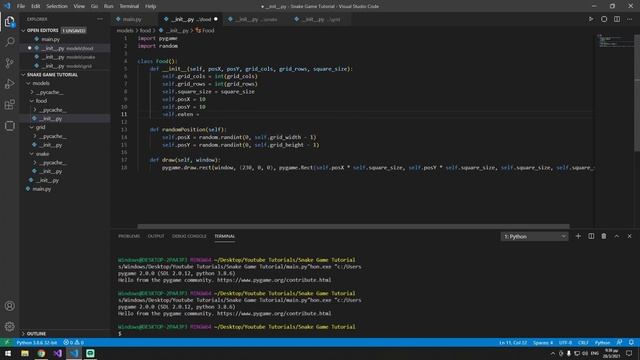Change indentation via Spaces: 4

(543, 342)
